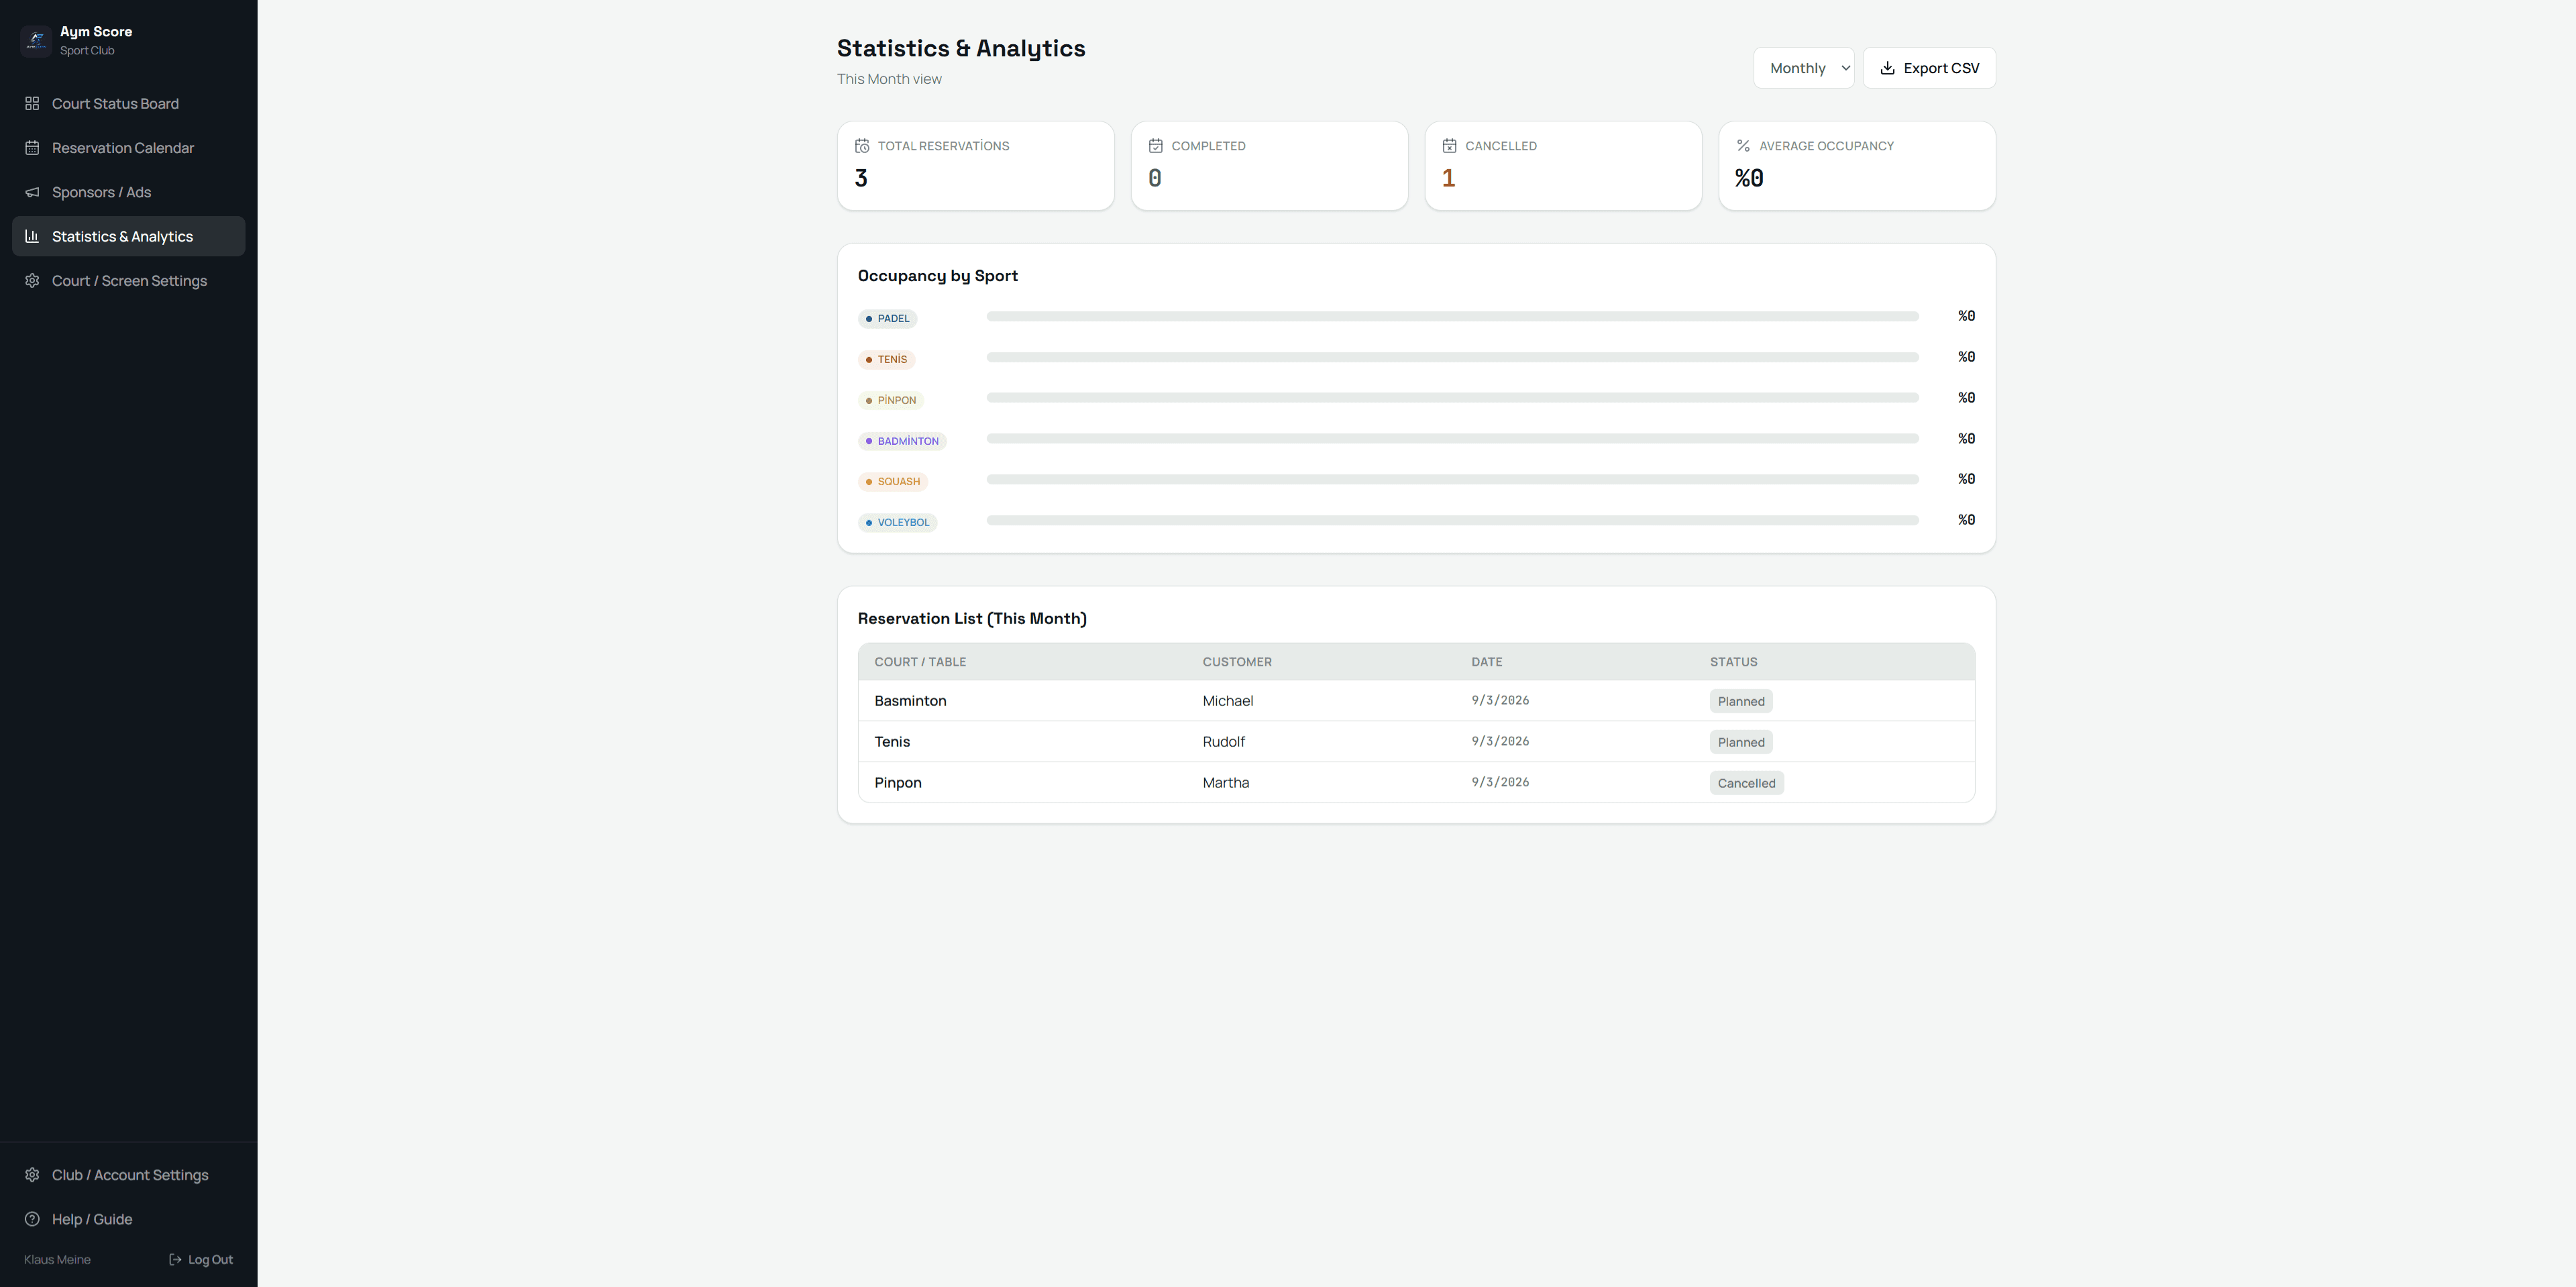Image resolution: width=2576 pixels, height=1287 pixels.
Task: Click Planned status badge for Michael
Action: [x=1741, y=702]
